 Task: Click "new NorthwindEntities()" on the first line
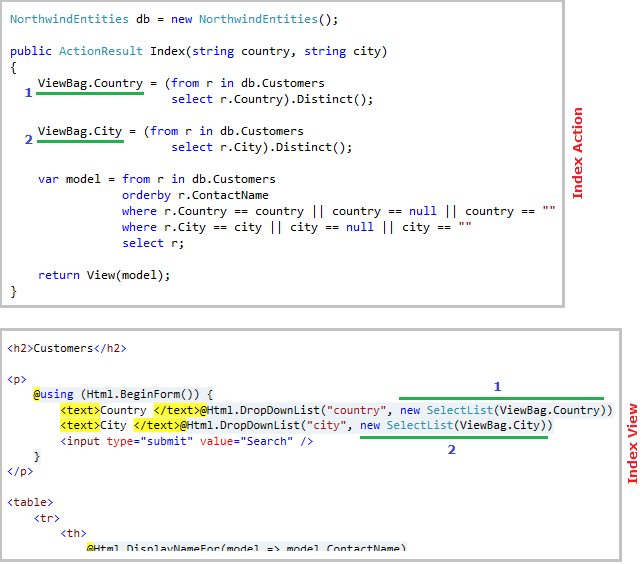(254, 19)
